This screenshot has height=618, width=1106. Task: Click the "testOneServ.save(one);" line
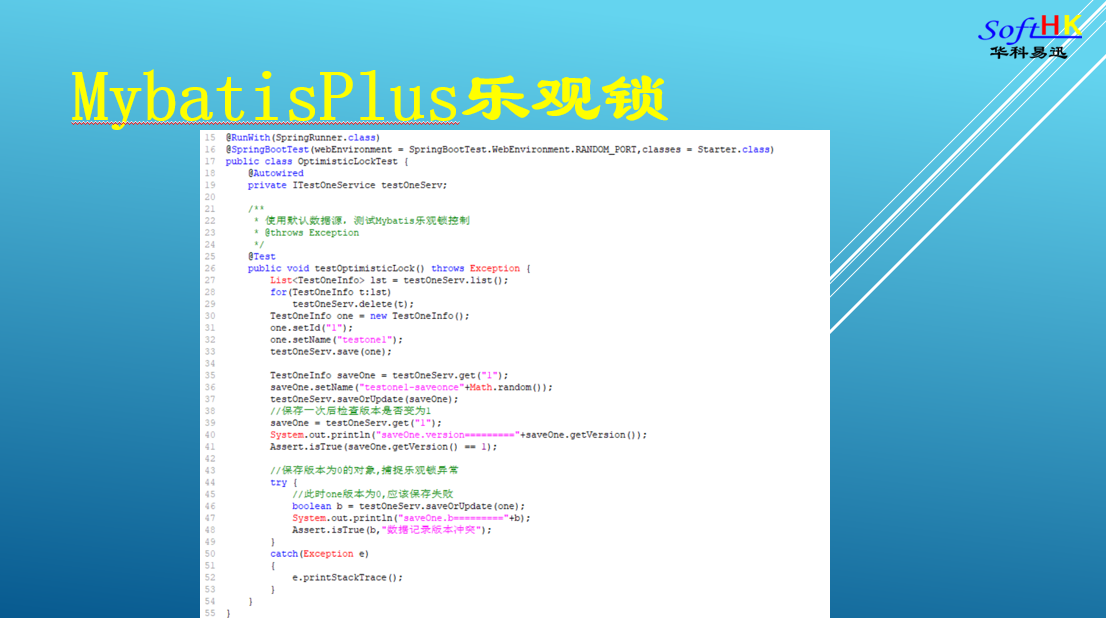331,352
